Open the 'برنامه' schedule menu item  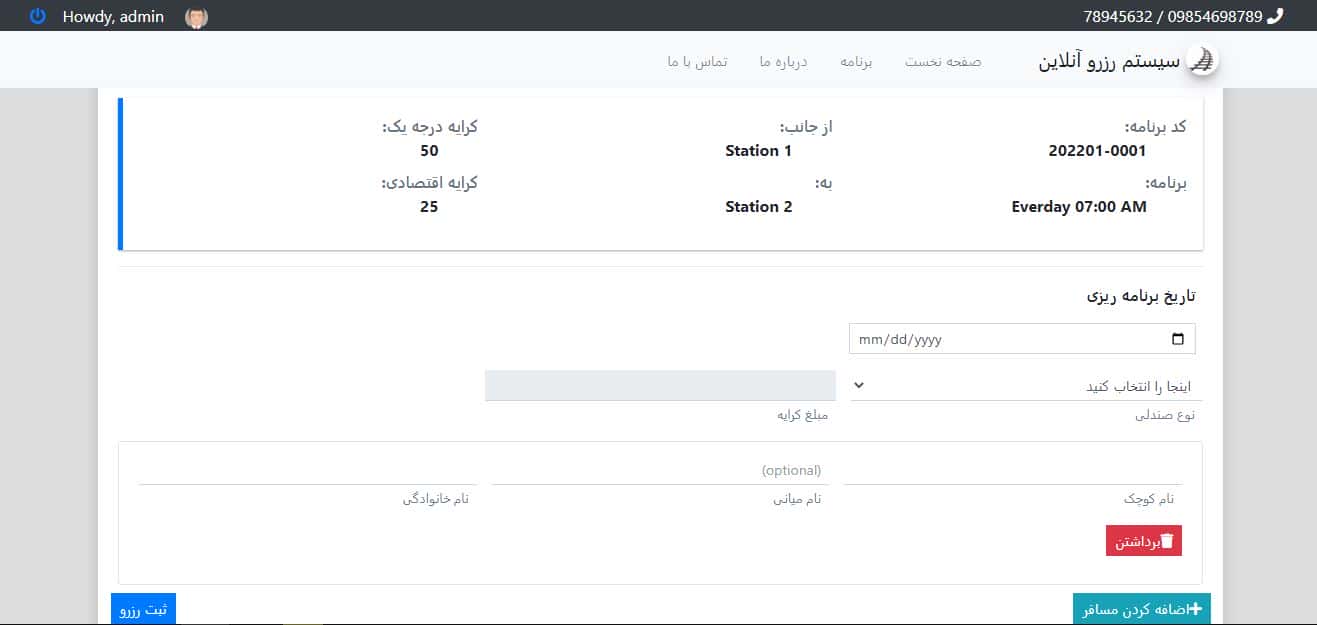tap(856, 62)
